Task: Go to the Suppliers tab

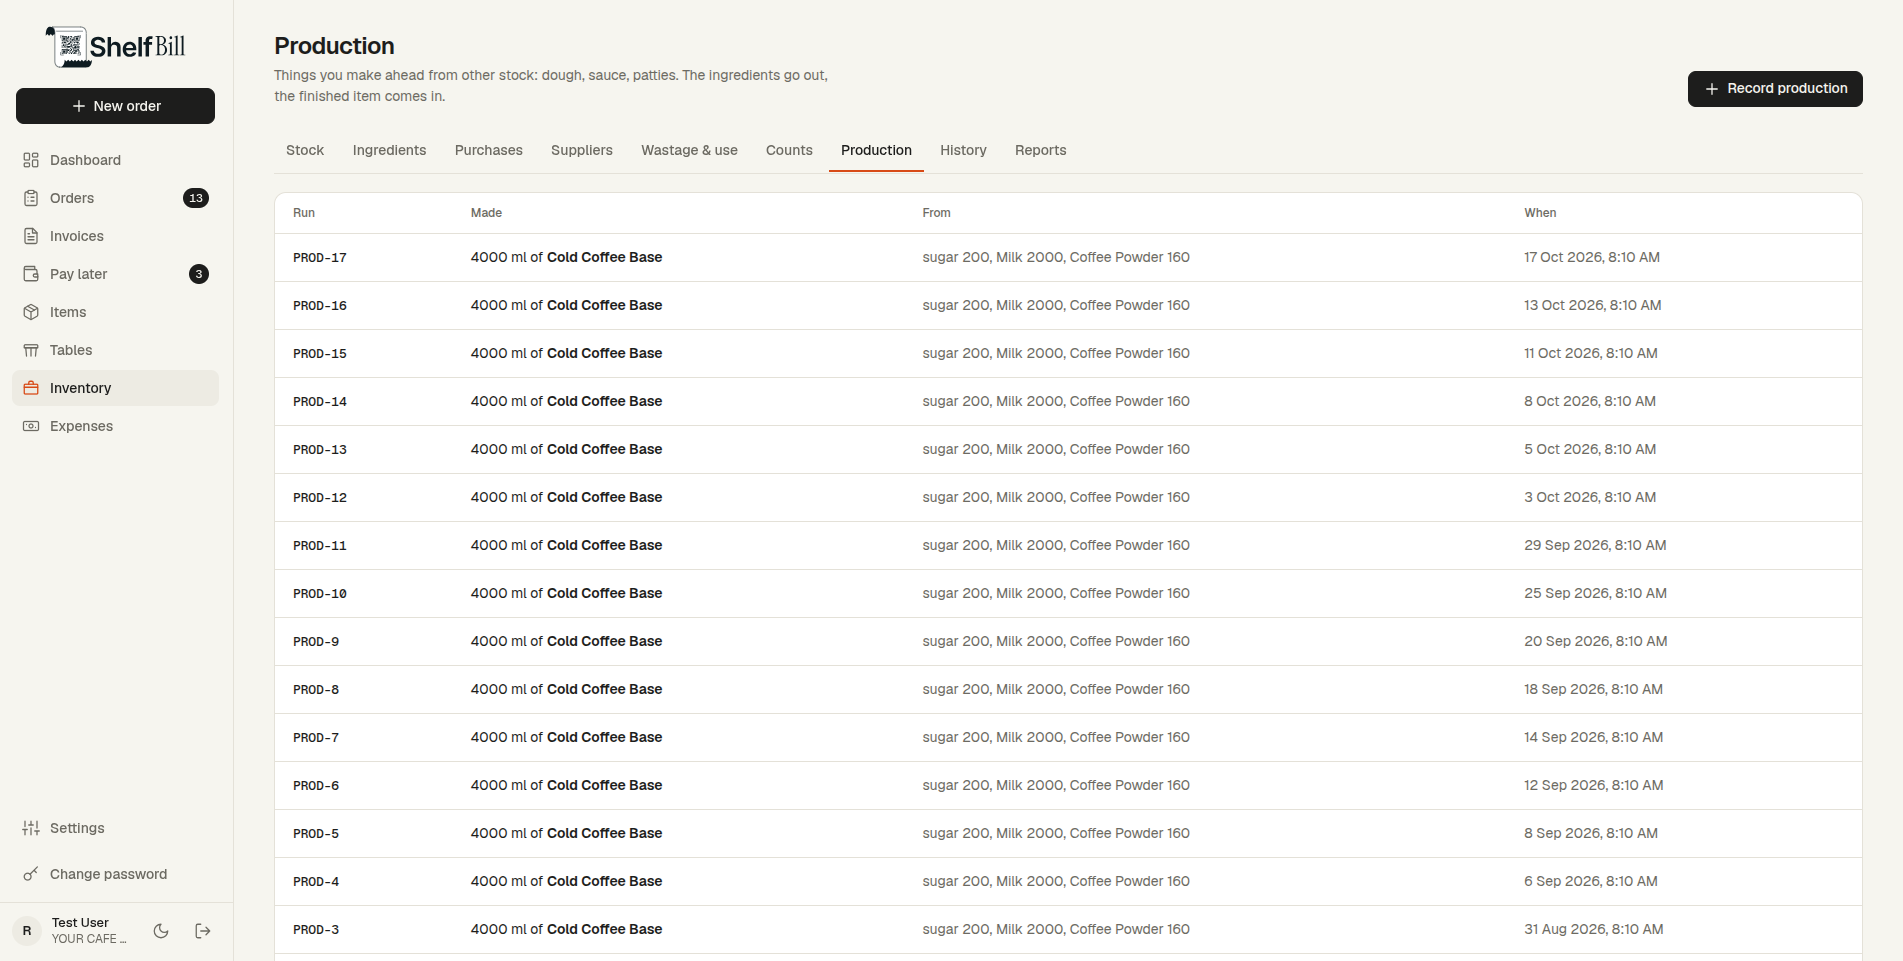Action: [x=582, y=150]
